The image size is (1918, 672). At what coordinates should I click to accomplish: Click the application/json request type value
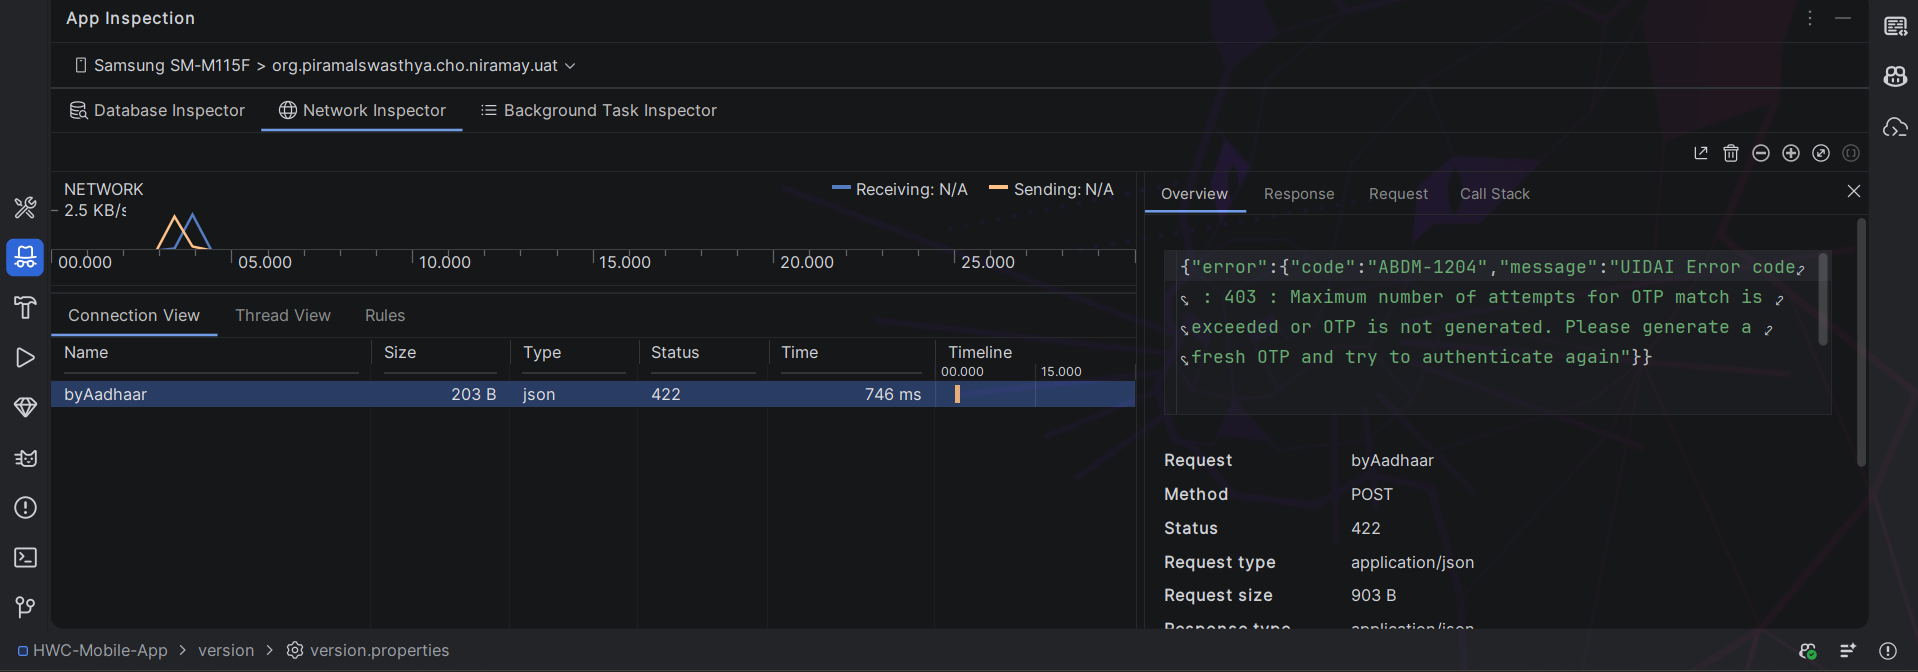(x=1412, y=562)
